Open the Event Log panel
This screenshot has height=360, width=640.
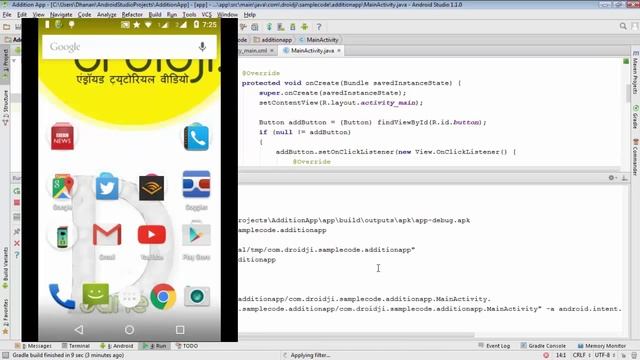[x=494, y=346]
